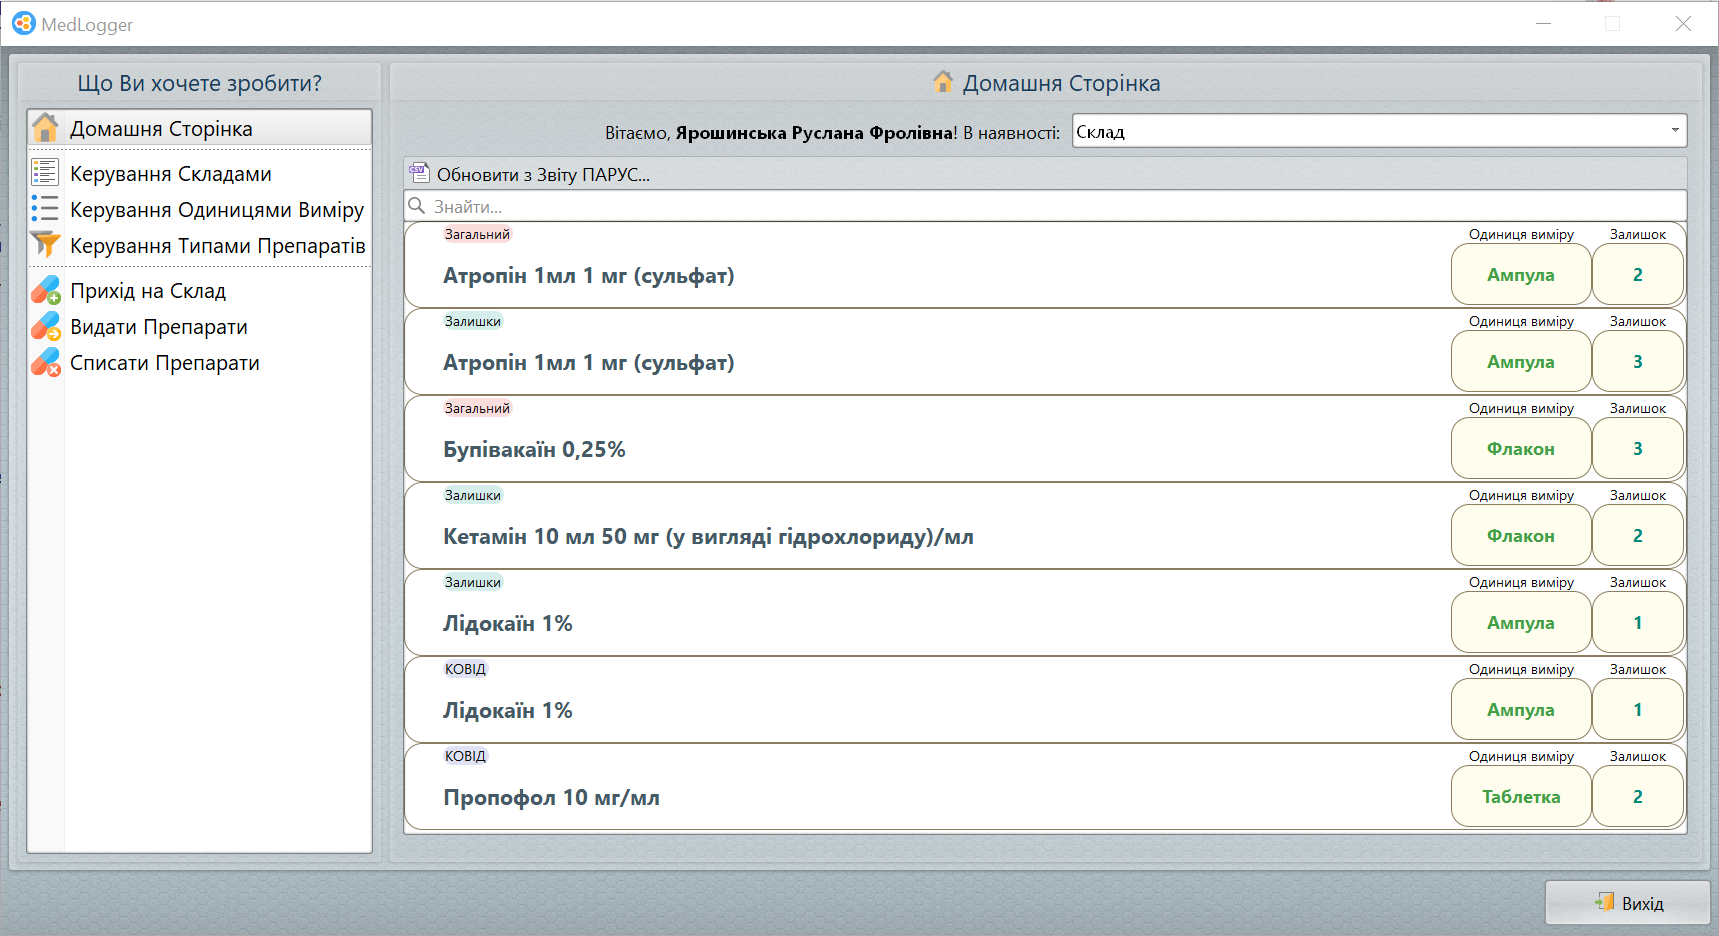Click Обновити з Звіту ПАРУС button
1719x936 pixels.
point(543,175)
